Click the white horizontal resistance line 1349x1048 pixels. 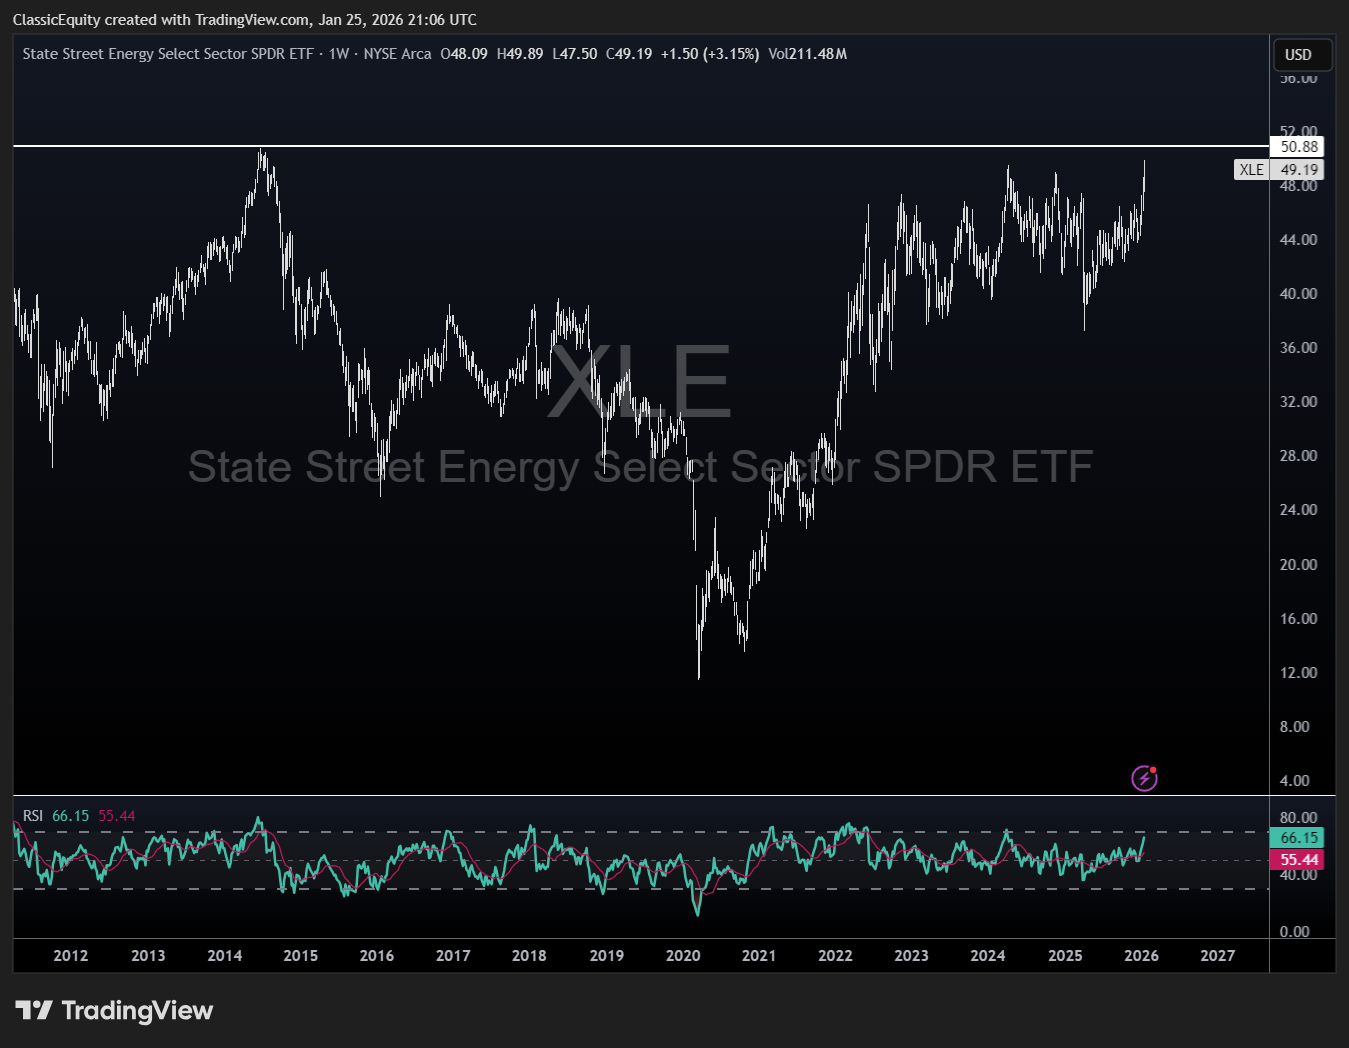(x=640, y=146)
